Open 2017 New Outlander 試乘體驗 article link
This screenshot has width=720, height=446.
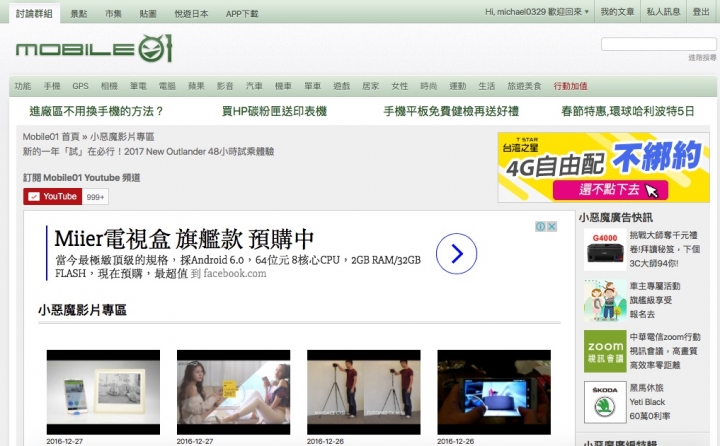148,152
